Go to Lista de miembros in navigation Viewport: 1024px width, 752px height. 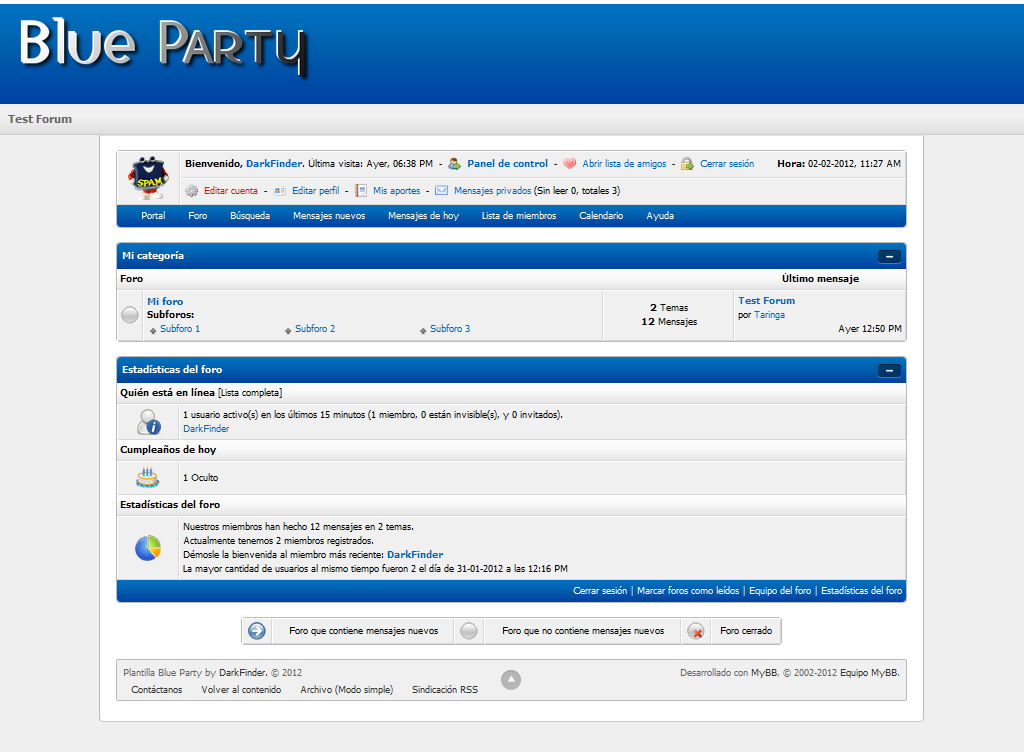point(519,215)
